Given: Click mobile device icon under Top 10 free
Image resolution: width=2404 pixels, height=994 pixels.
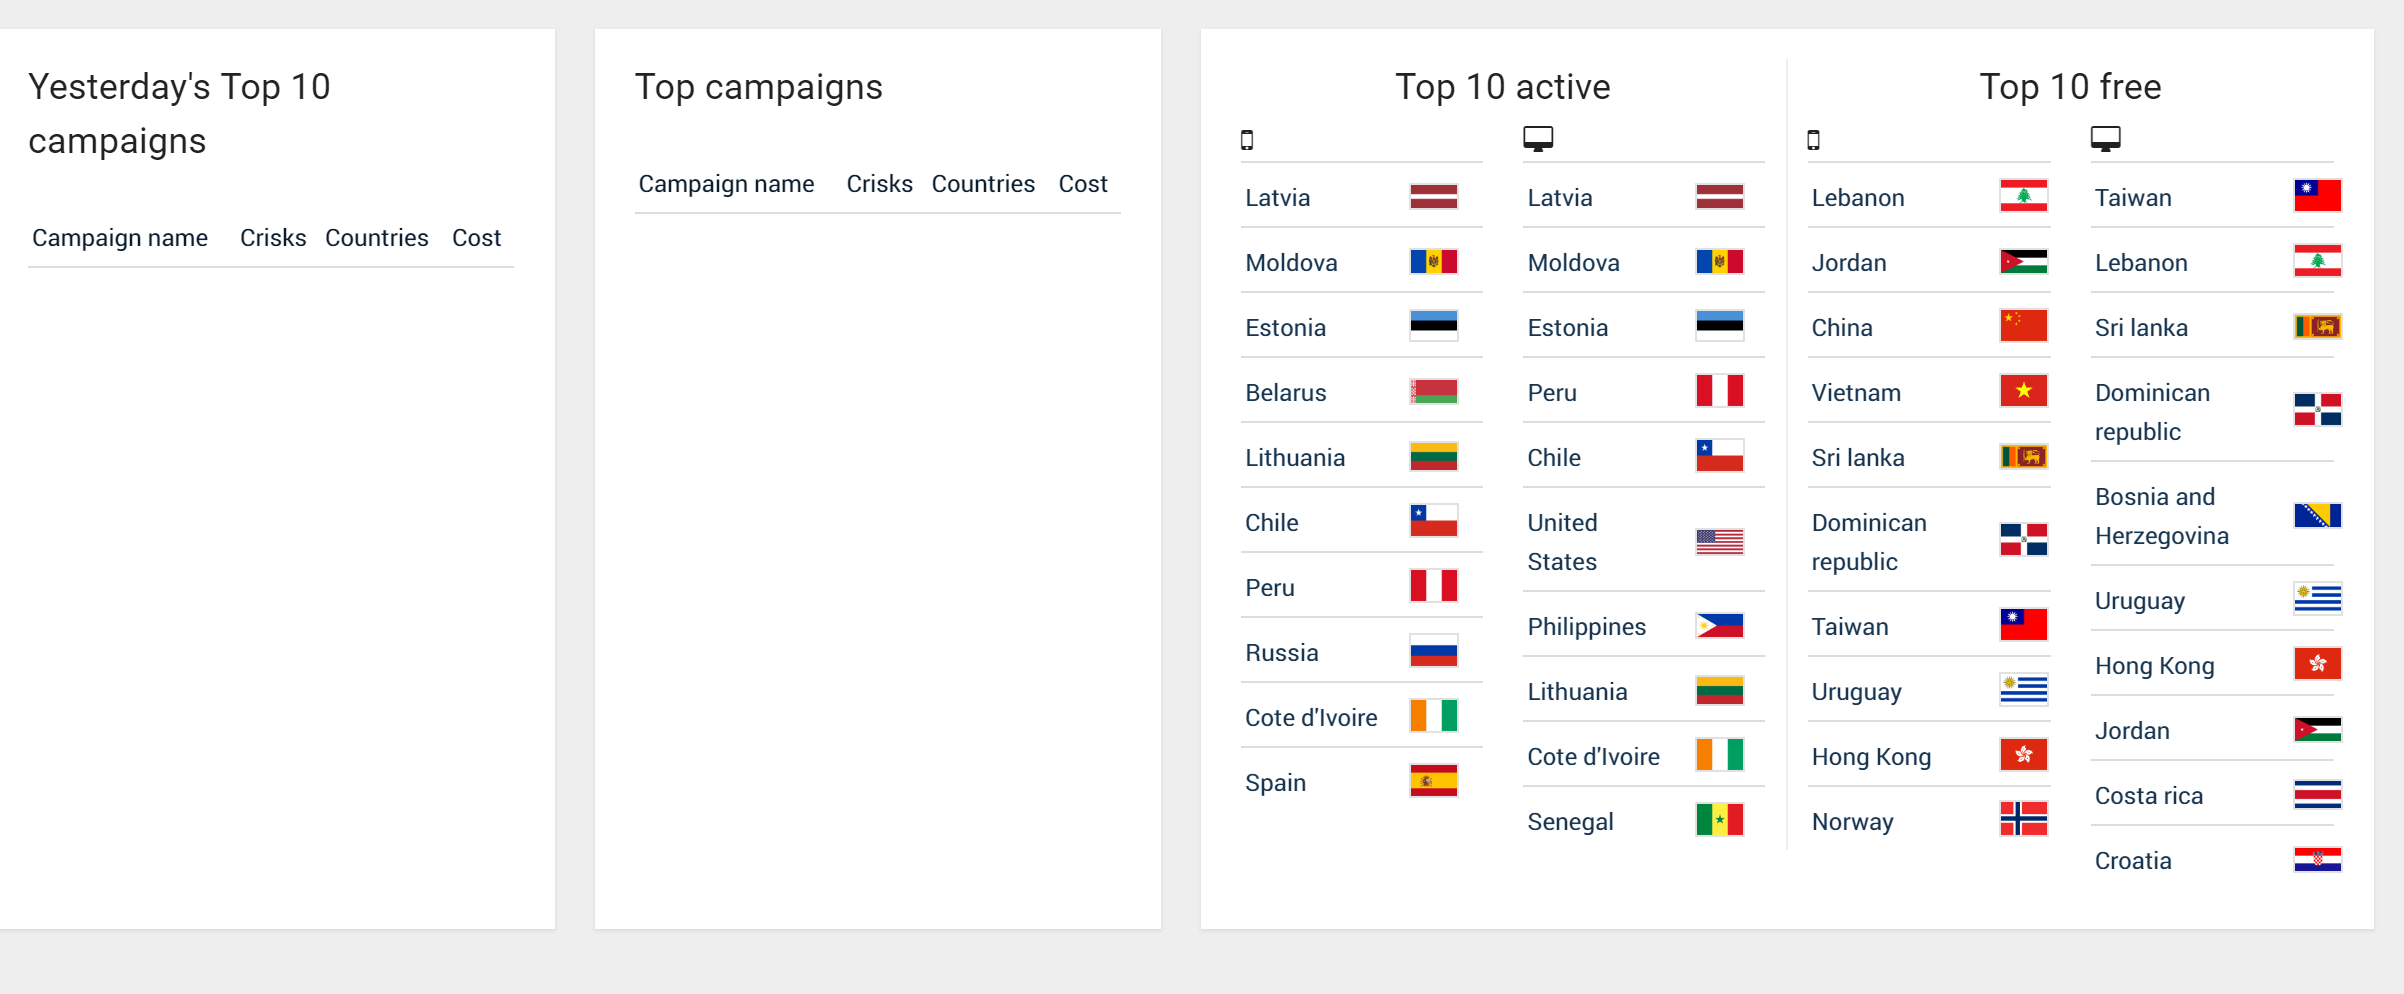Looking at the screenshot, I should [x=1814, y=140].
